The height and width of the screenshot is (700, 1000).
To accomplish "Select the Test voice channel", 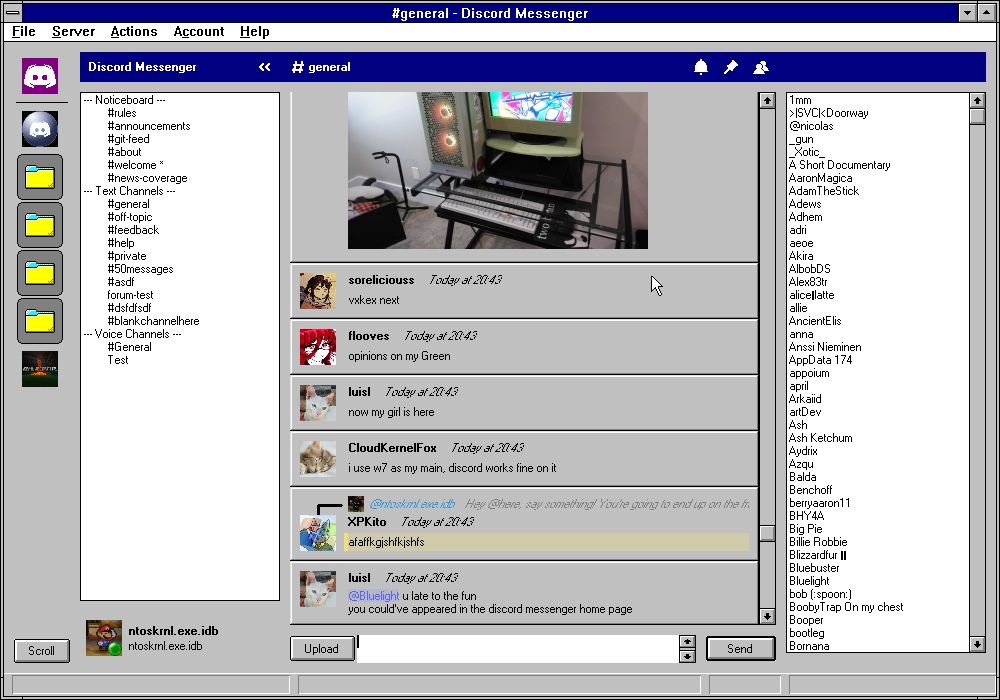I will (x=118, y=360).
